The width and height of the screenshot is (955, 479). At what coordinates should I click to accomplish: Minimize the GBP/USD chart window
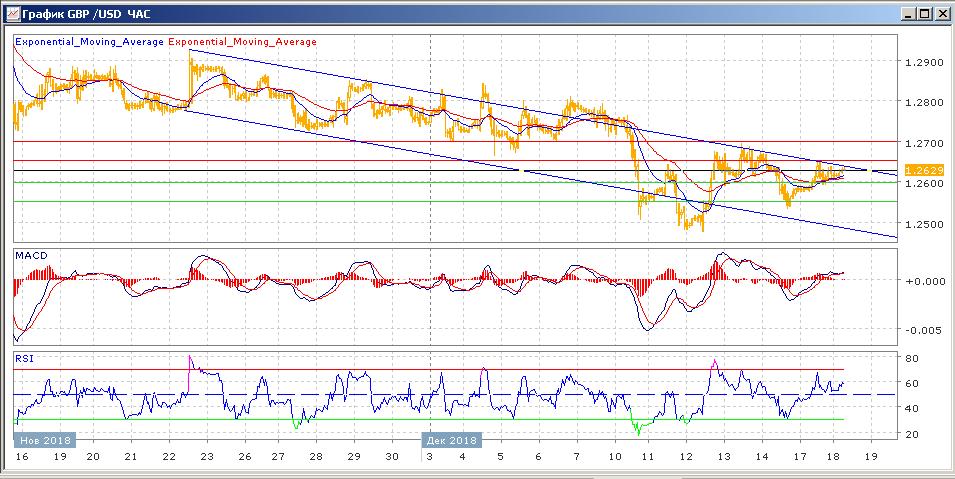[908, 14]
